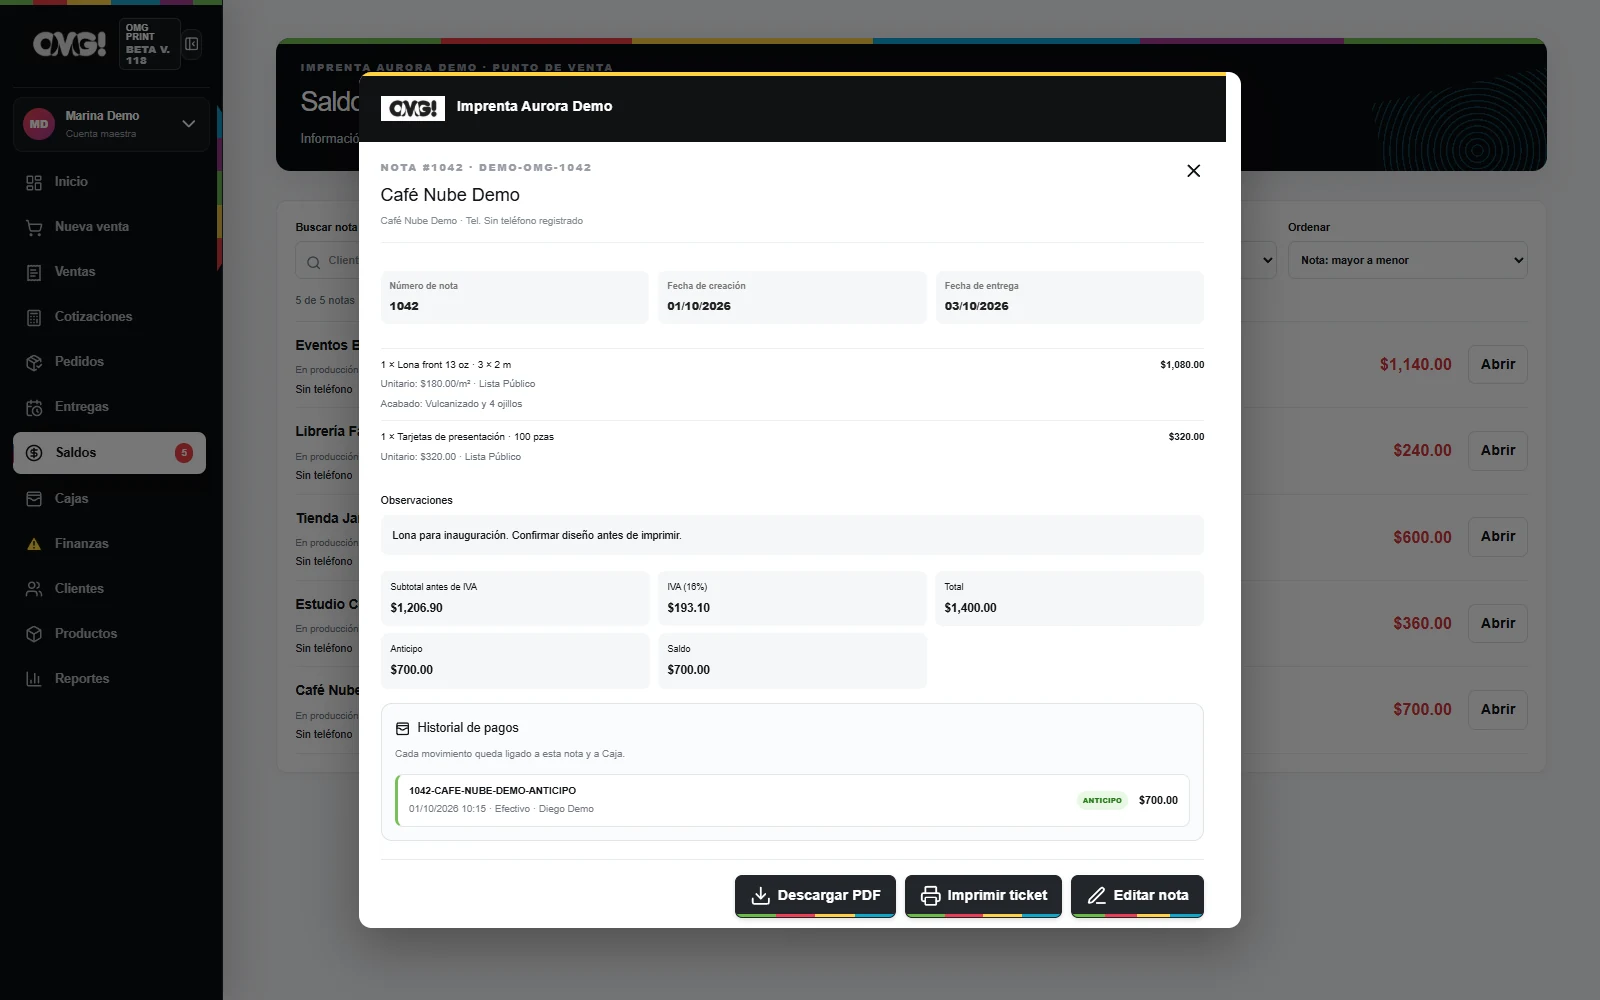Expand Marina Demo account menu

[188, 124]
